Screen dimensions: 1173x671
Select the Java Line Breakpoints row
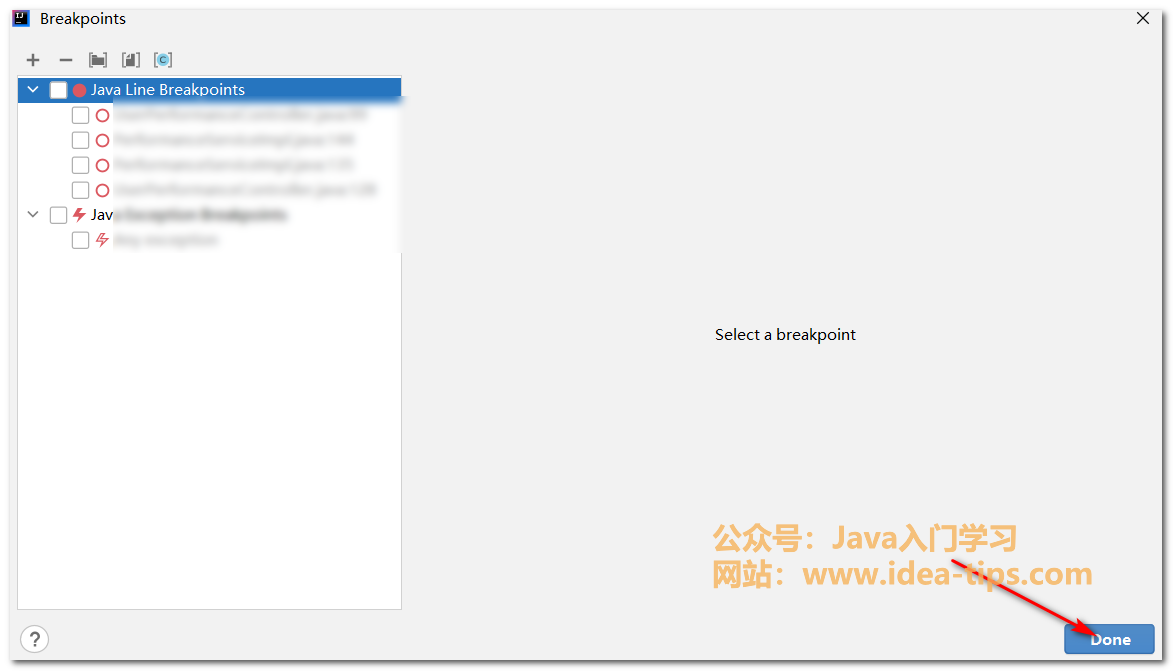click(209, 90)
